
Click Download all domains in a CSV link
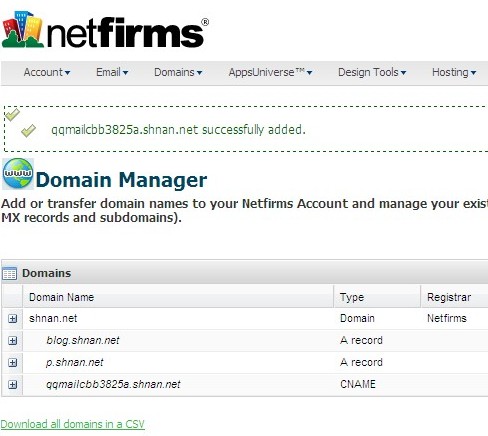[x=72, y=424]
